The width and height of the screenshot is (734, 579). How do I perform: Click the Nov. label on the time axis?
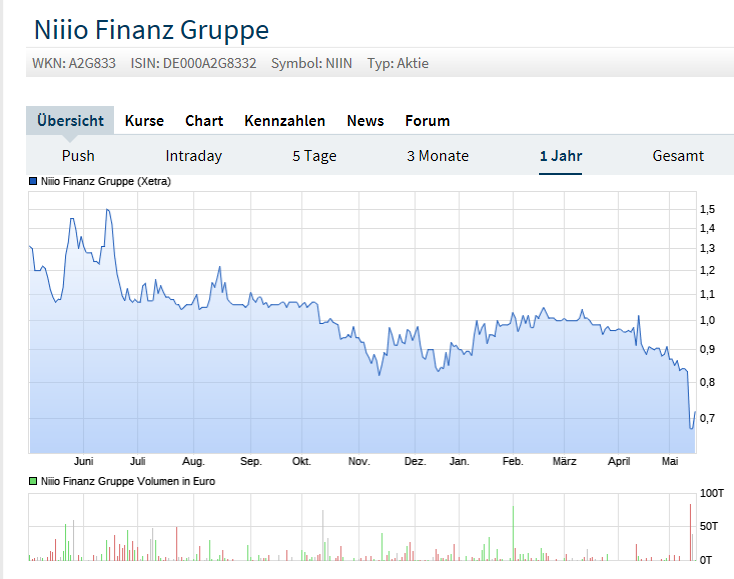359,461
